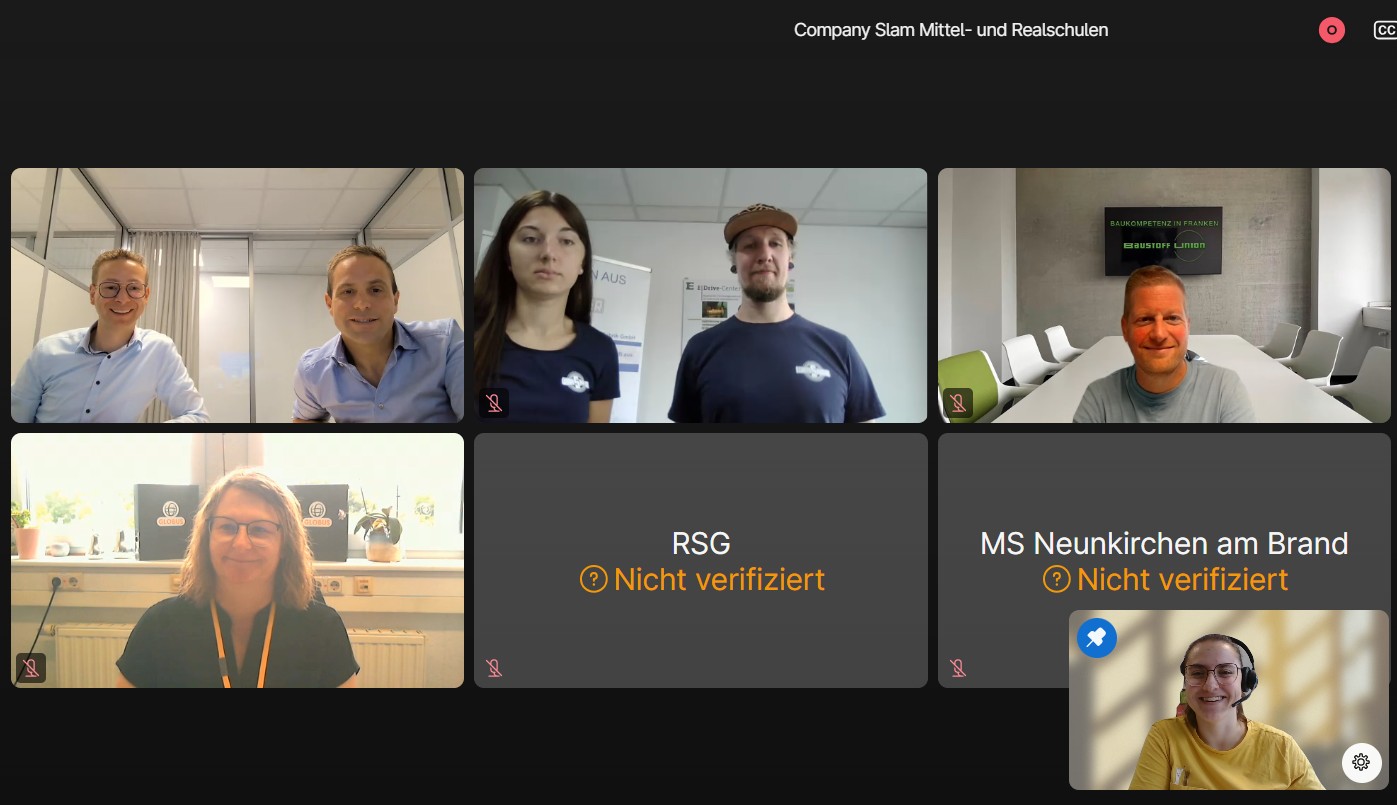Image resolution: width=1397 pixels, height=805 pixels.
Task: Click muted mic icon on orange lanyard woman's tile
Action: (30, 668)
